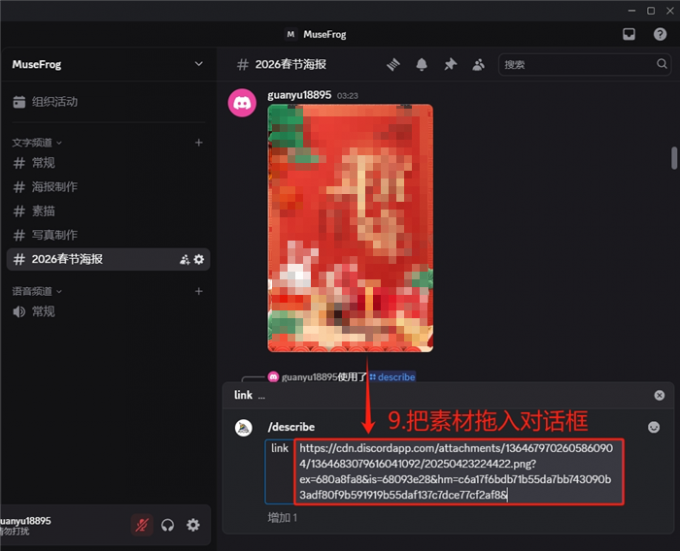Open the inbox icon in title bar
The image size is (680, 551).
pyautogui.click(x=629, y=34)
